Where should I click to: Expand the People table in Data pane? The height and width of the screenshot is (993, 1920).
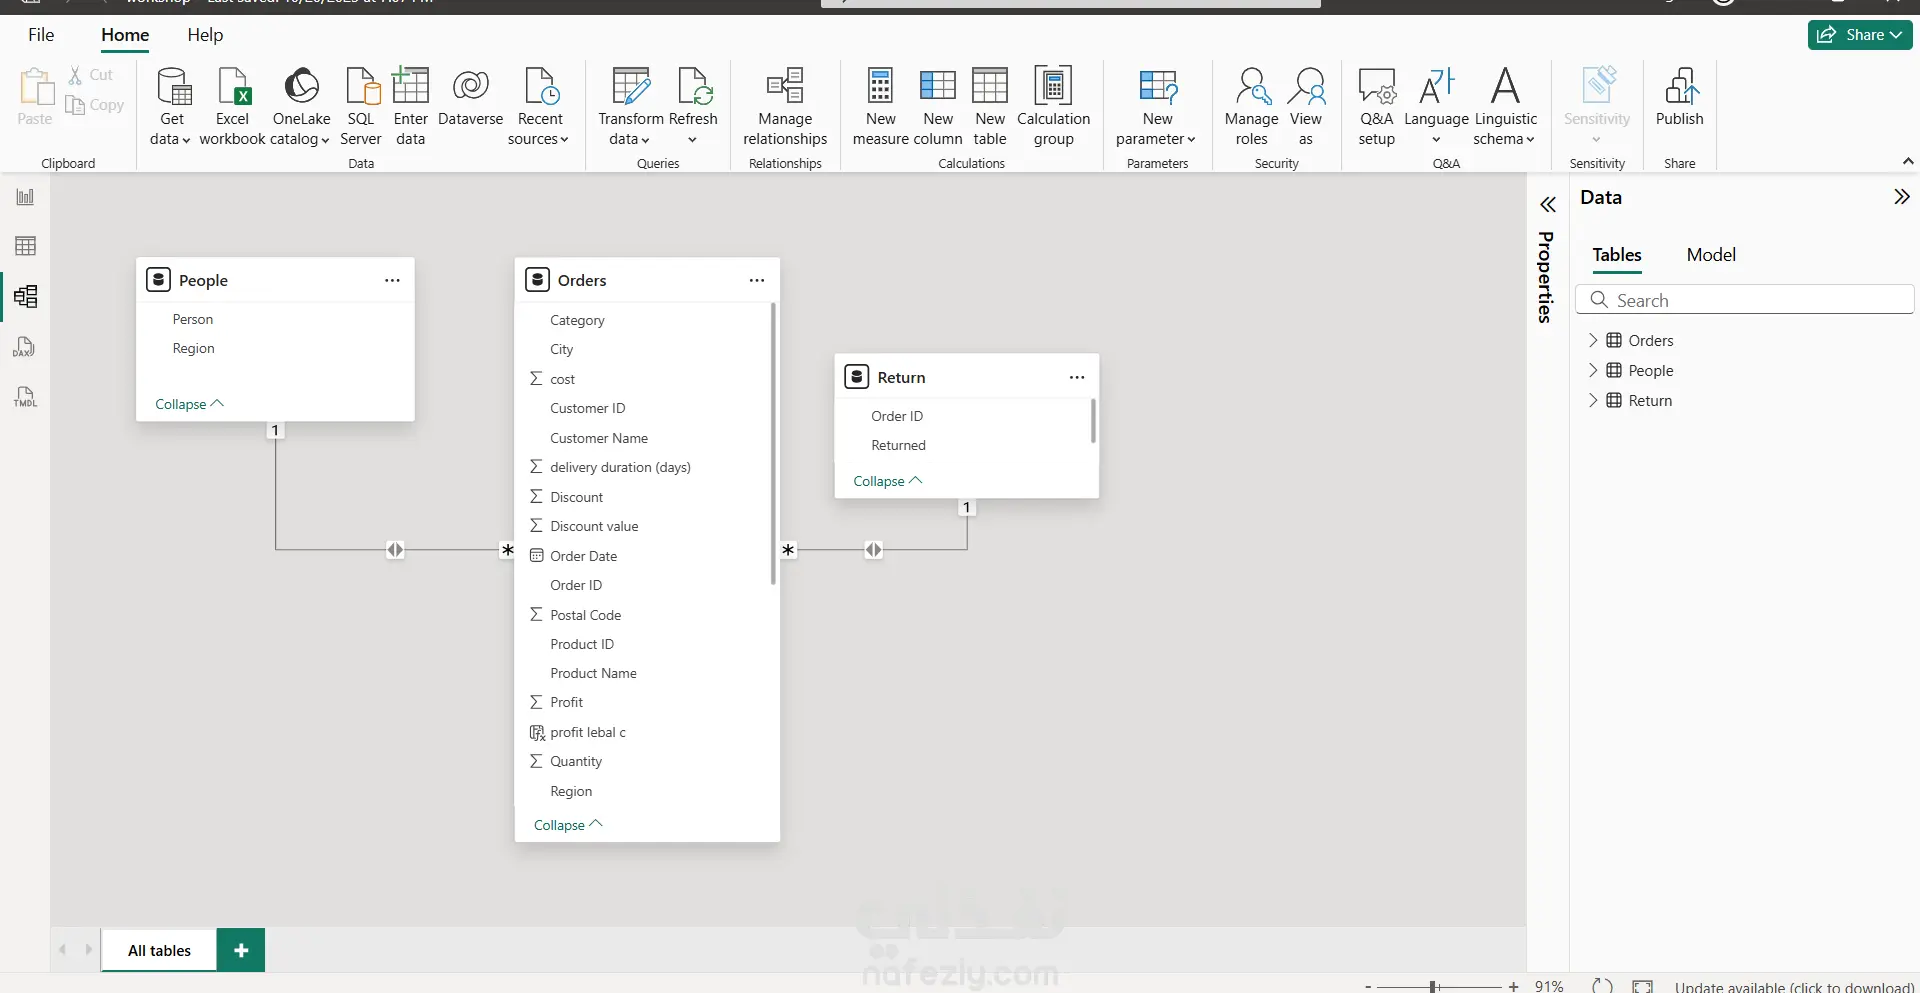coord(1593,371)
